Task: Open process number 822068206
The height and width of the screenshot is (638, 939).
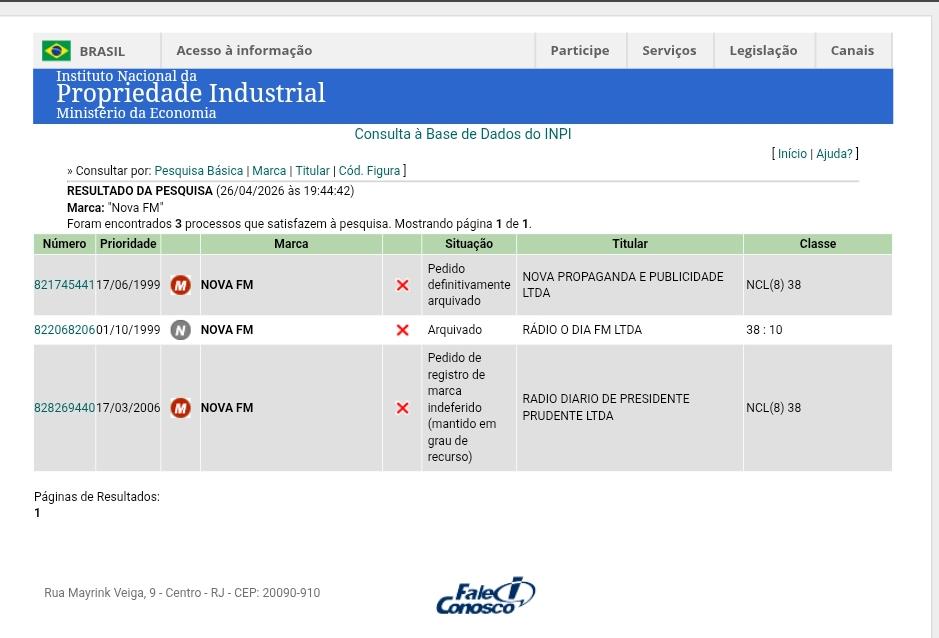Action: coord(64,330)
